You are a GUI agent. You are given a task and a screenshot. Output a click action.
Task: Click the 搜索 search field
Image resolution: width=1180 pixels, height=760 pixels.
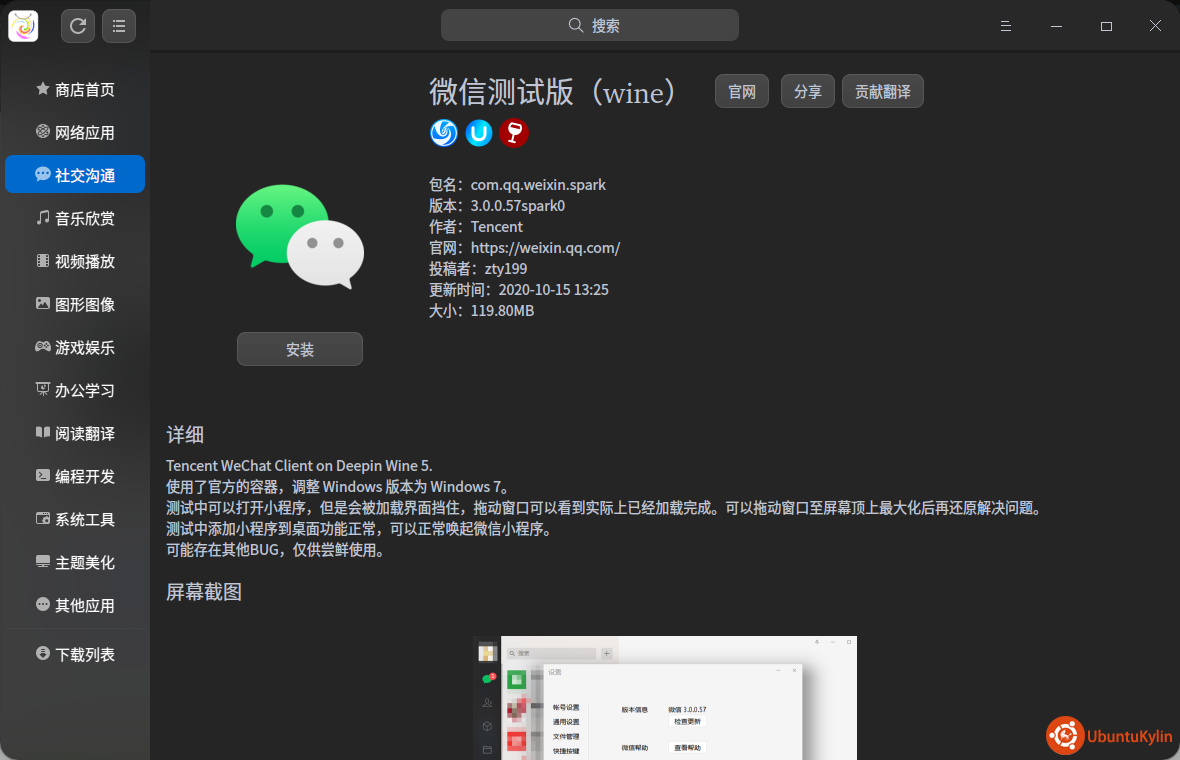[590, 26]
